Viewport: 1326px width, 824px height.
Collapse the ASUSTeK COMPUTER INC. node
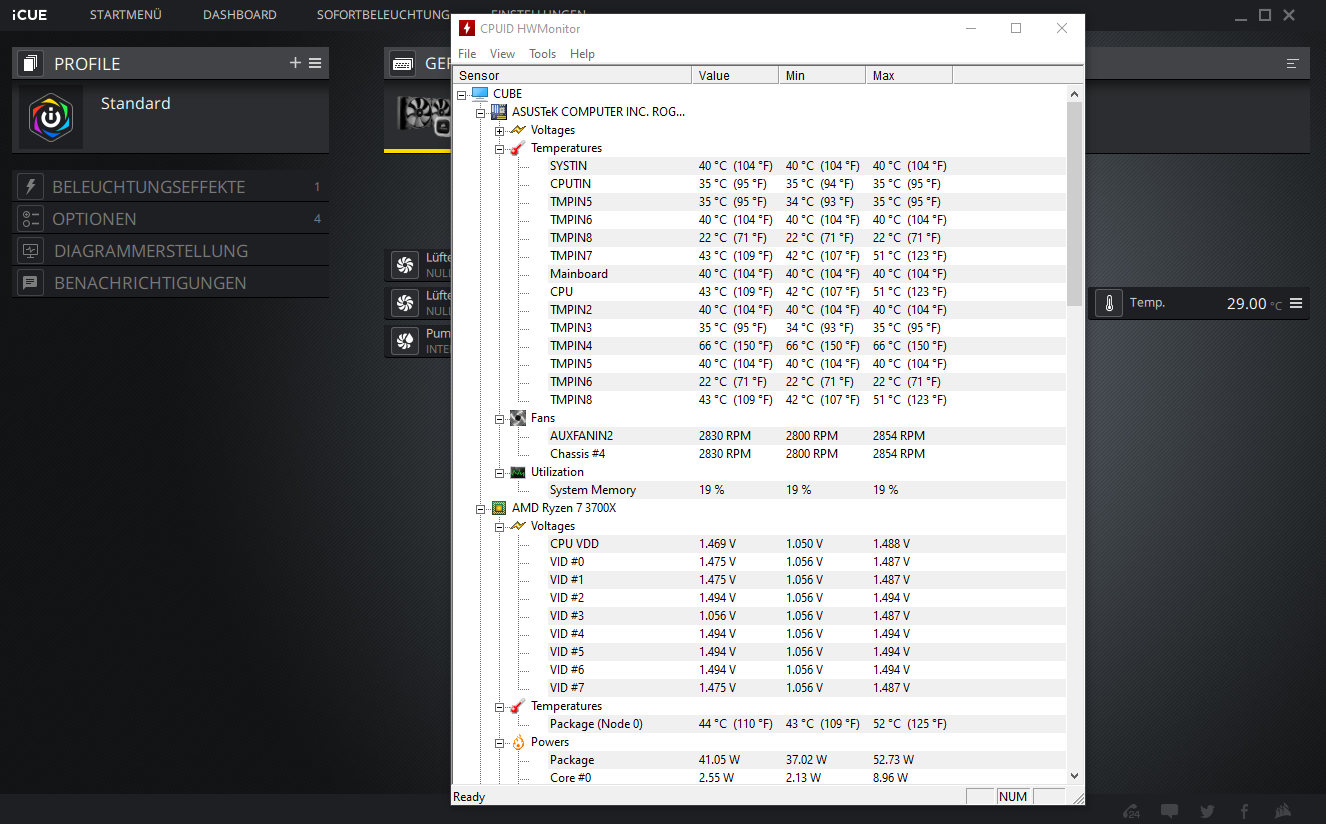point(480,112)
